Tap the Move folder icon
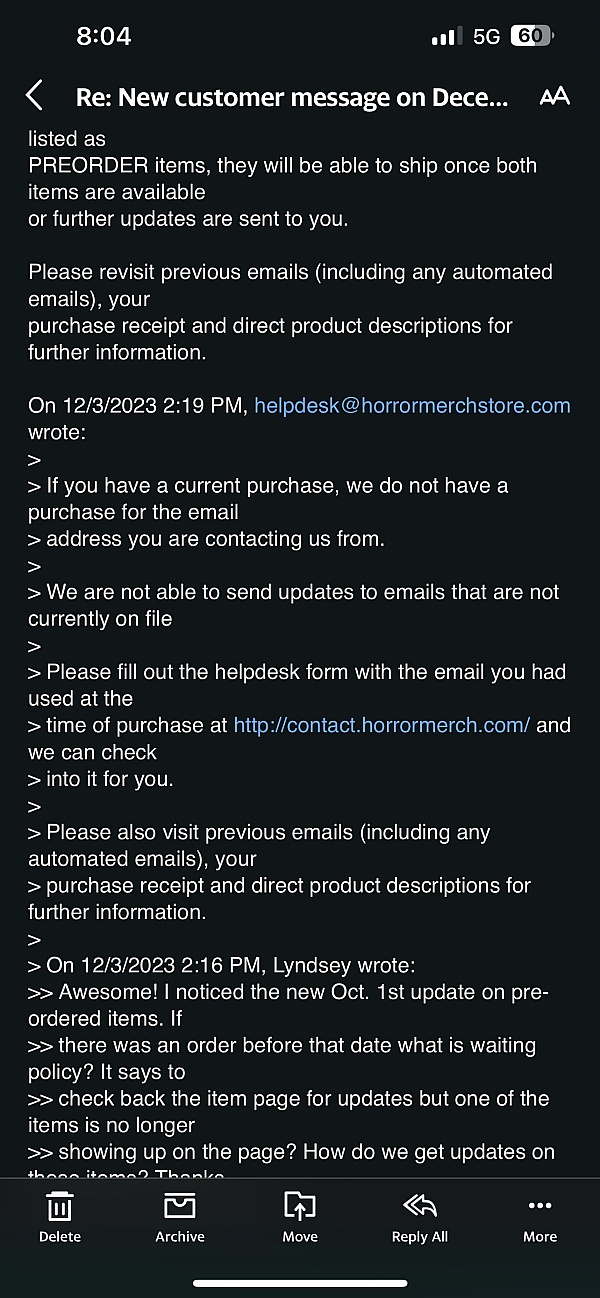The width and height of the screenshot is (600, 1298). tap(300, 1206)
